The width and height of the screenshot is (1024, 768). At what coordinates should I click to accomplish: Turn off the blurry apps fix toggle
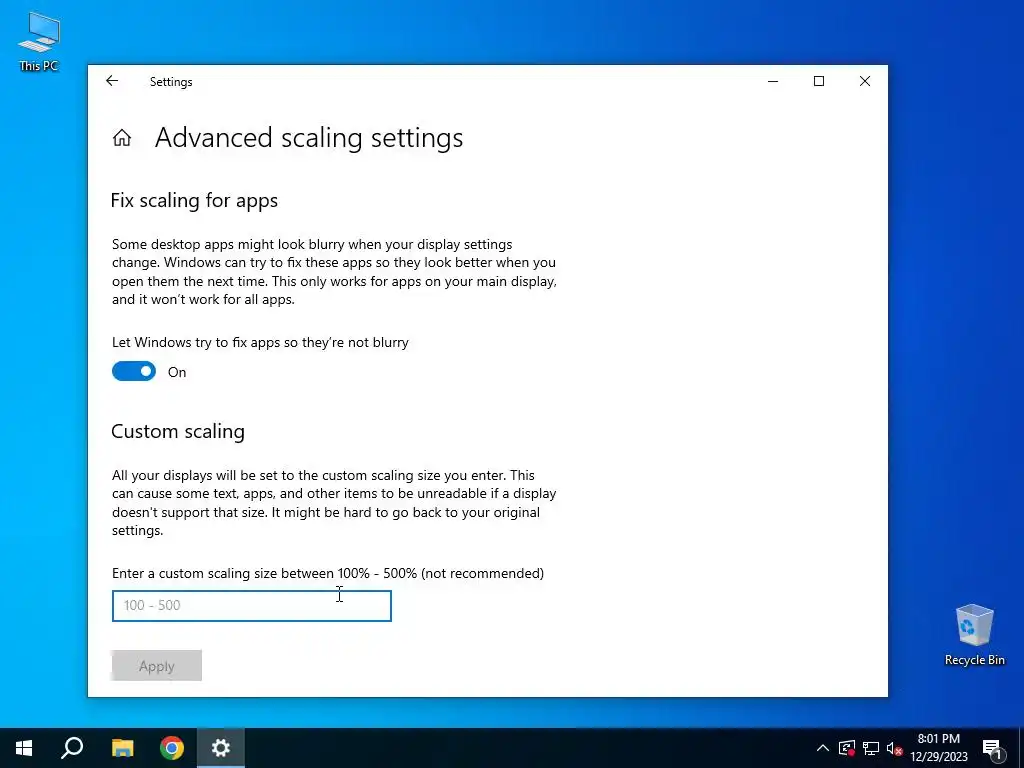pyautogui.click(x=134, y=372)
